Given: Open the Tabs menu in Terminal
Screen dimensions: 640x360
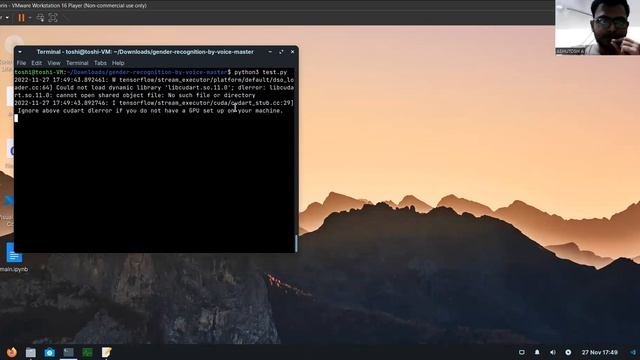Looking at the screenshot, I should coord(100,63).
